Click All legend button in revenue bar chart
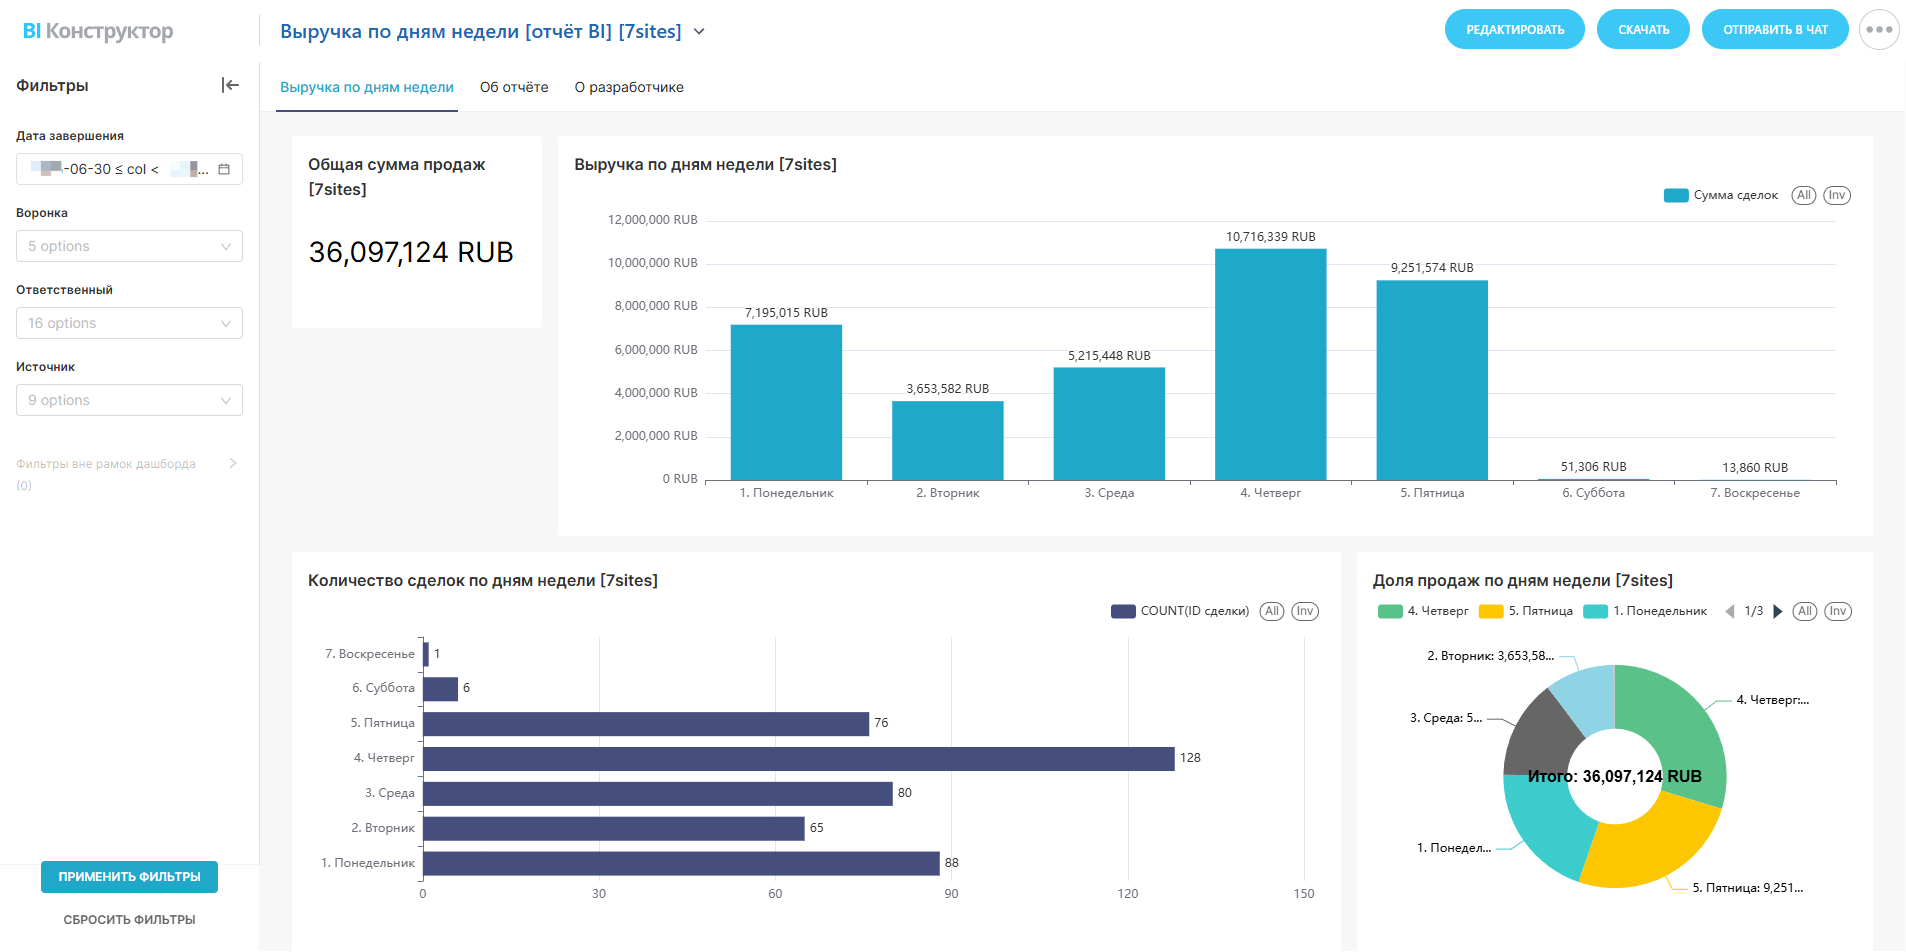This screenshot has width=1906, height=952. point(1803,196)
